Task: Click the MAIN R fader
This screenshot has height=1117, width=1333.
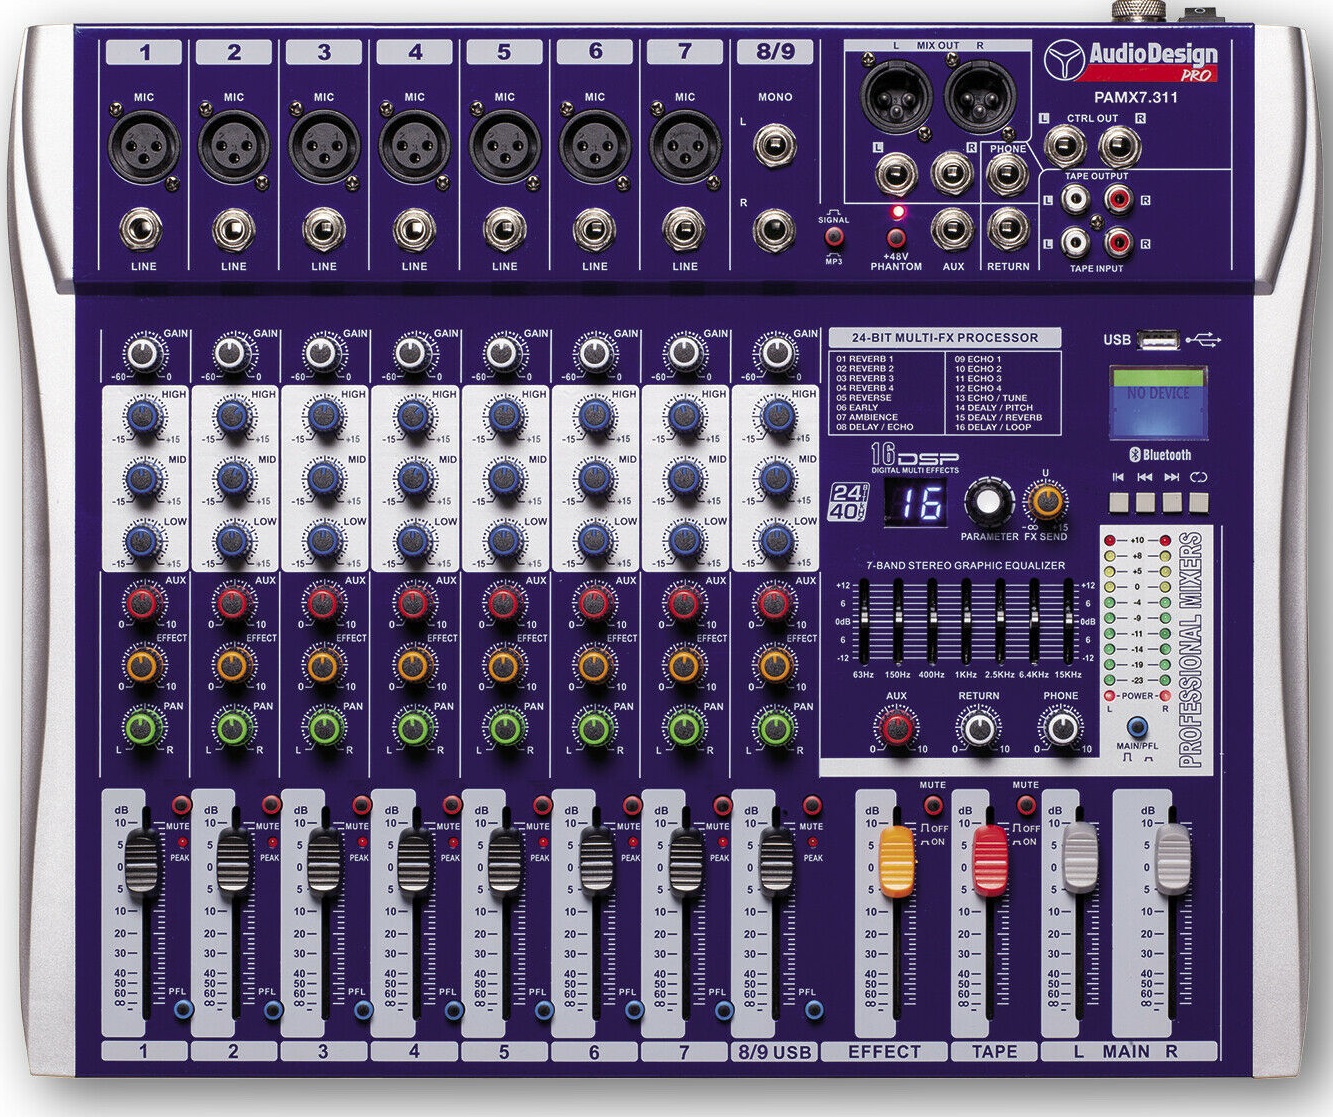Action: pyautogui.click(x=1173, y=858)
